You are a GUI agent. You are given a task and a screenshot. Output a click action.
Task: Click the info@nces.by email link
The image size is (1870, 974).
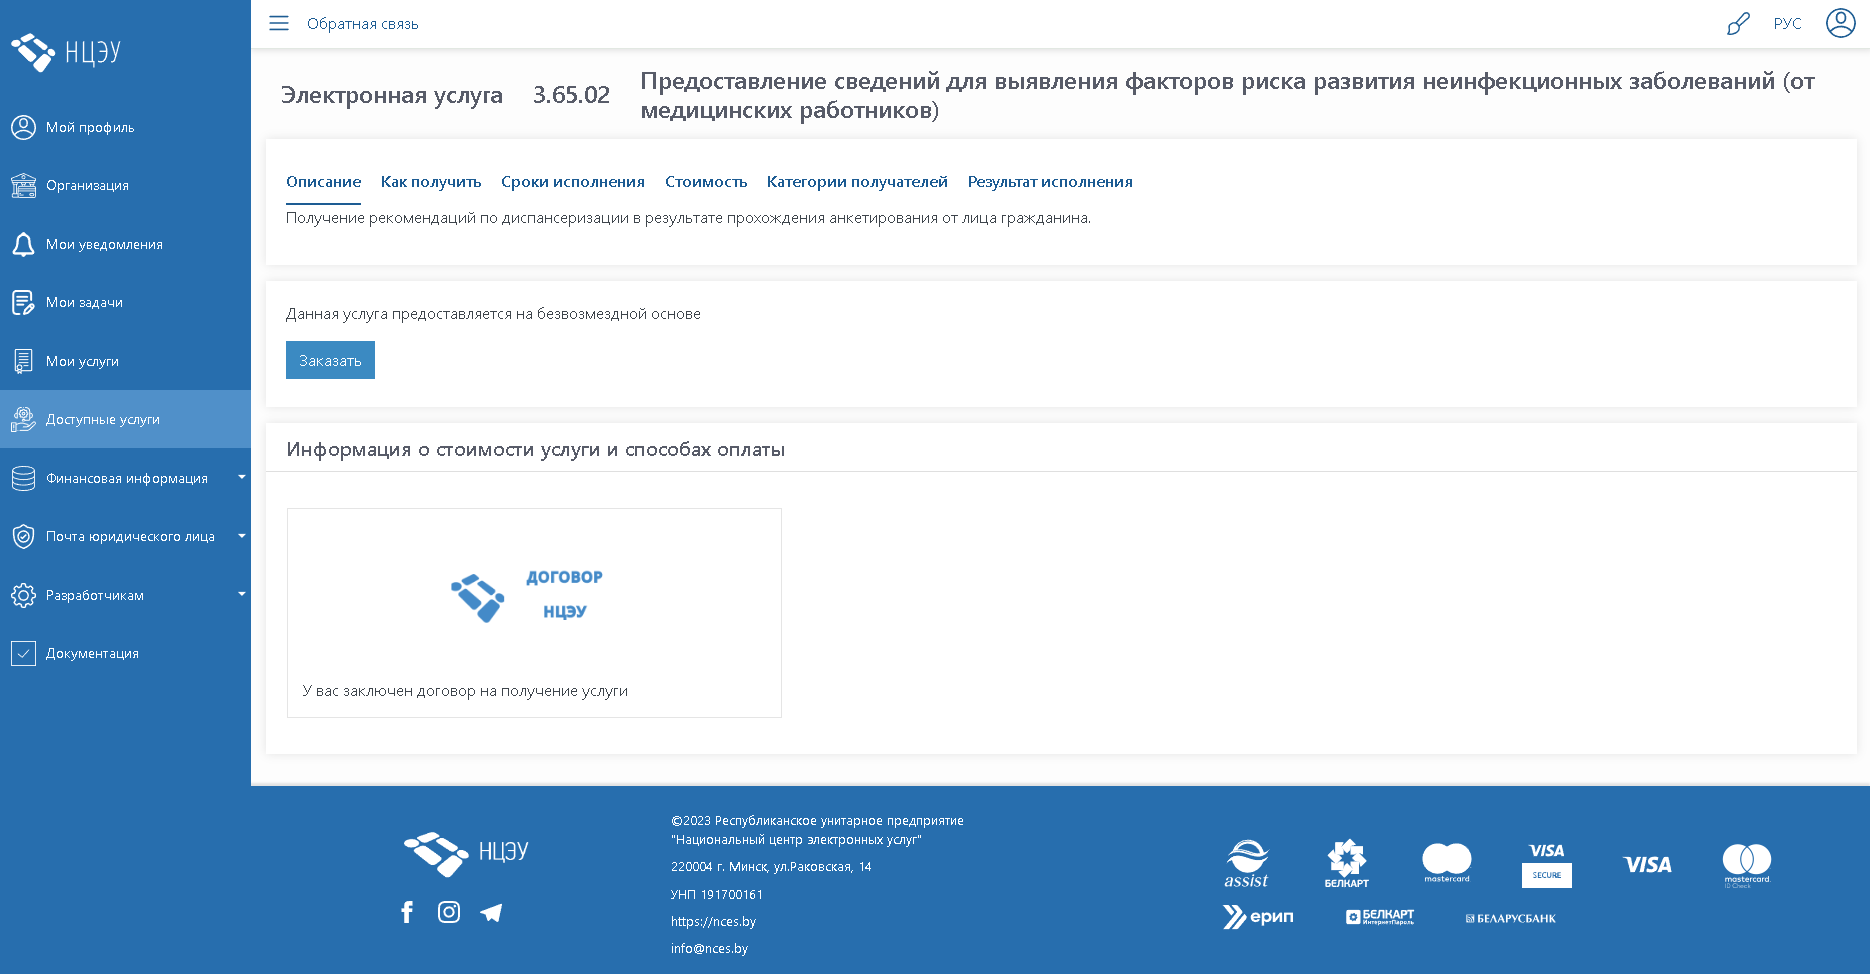coord(709,949)
